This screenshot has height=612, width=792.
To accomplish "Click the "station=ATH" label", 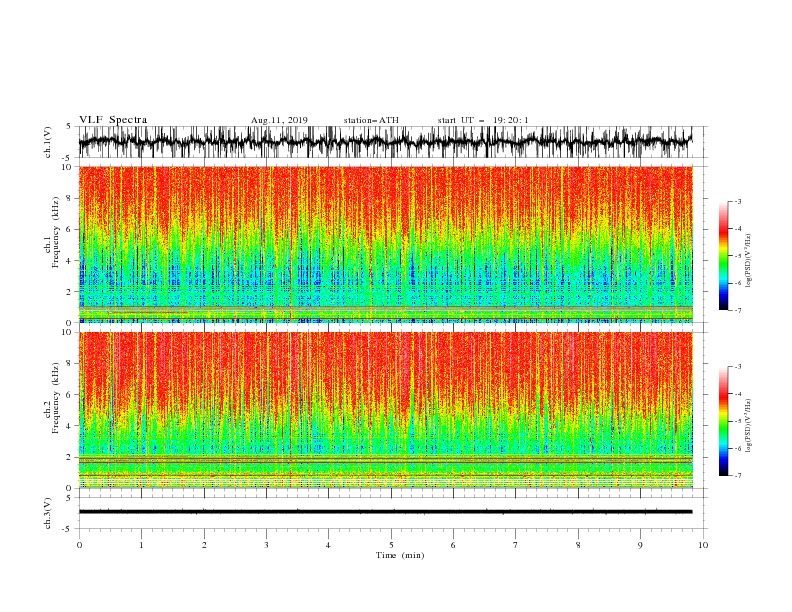I will click(x=371, y=120).
